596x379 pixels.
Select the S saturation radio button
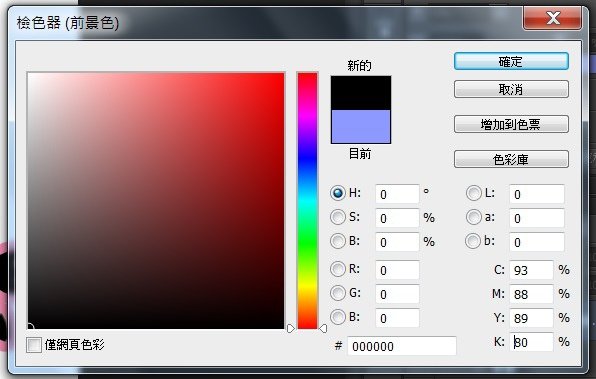pyautogui.click(x=338, y=217)
